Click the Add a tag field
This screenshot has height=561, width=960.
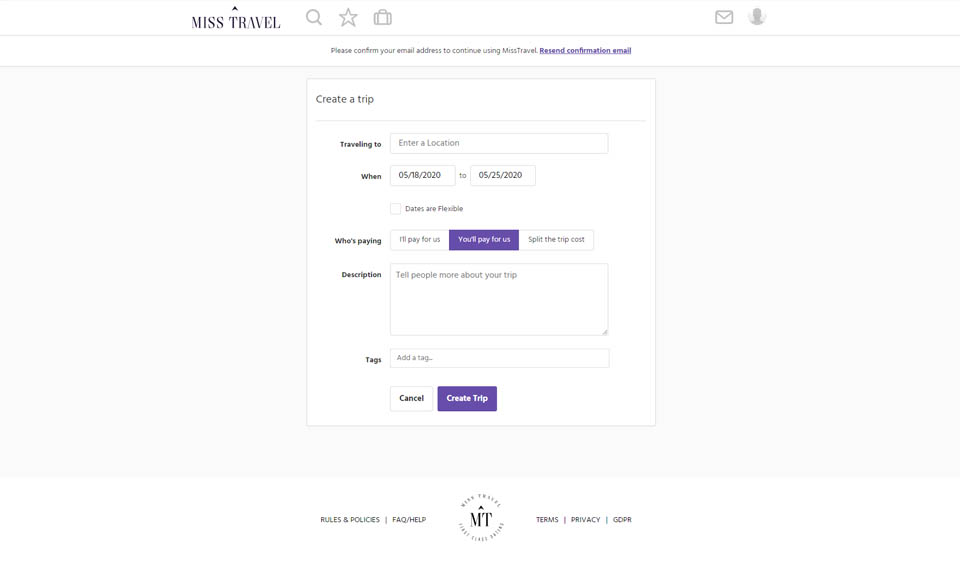(x=498, y=358)
